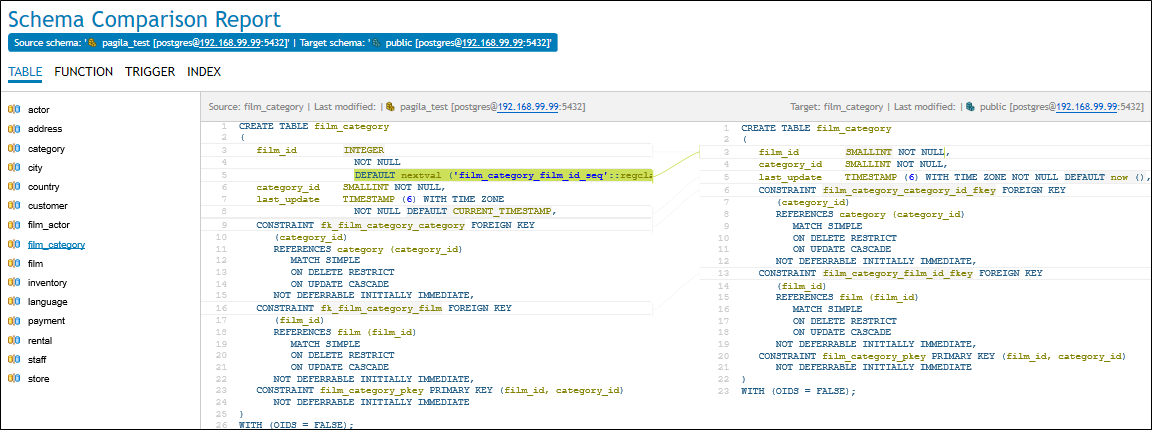Click source line 'NOT NULL DEFAULT CURRENT_TIMESTAMP,'
1152x430 pixels.
[x=456, y=211]
